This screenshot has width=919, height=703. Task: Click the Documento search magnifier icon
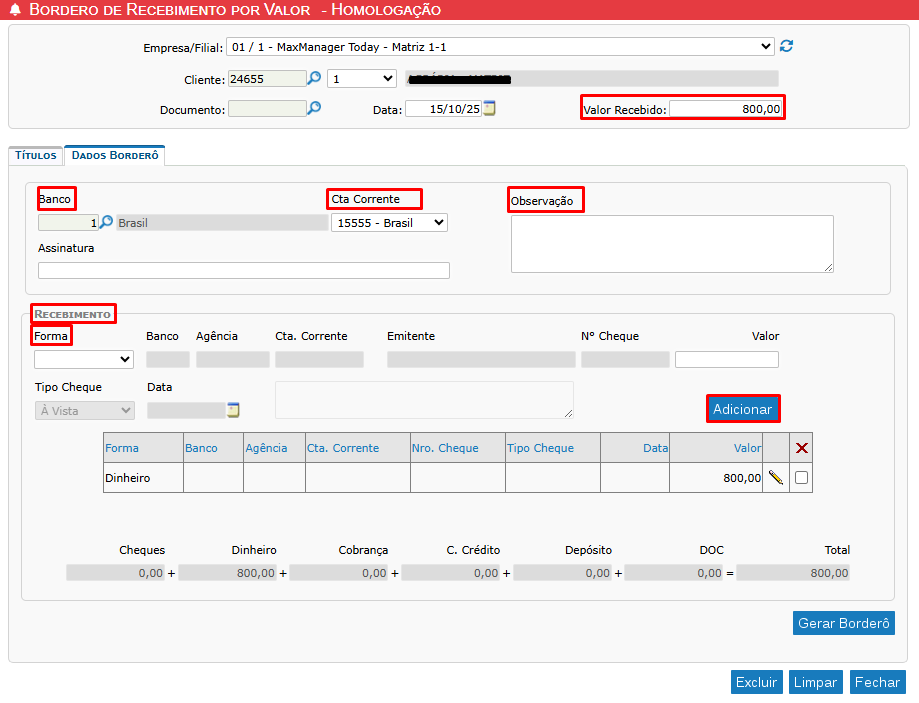point(314,109)
